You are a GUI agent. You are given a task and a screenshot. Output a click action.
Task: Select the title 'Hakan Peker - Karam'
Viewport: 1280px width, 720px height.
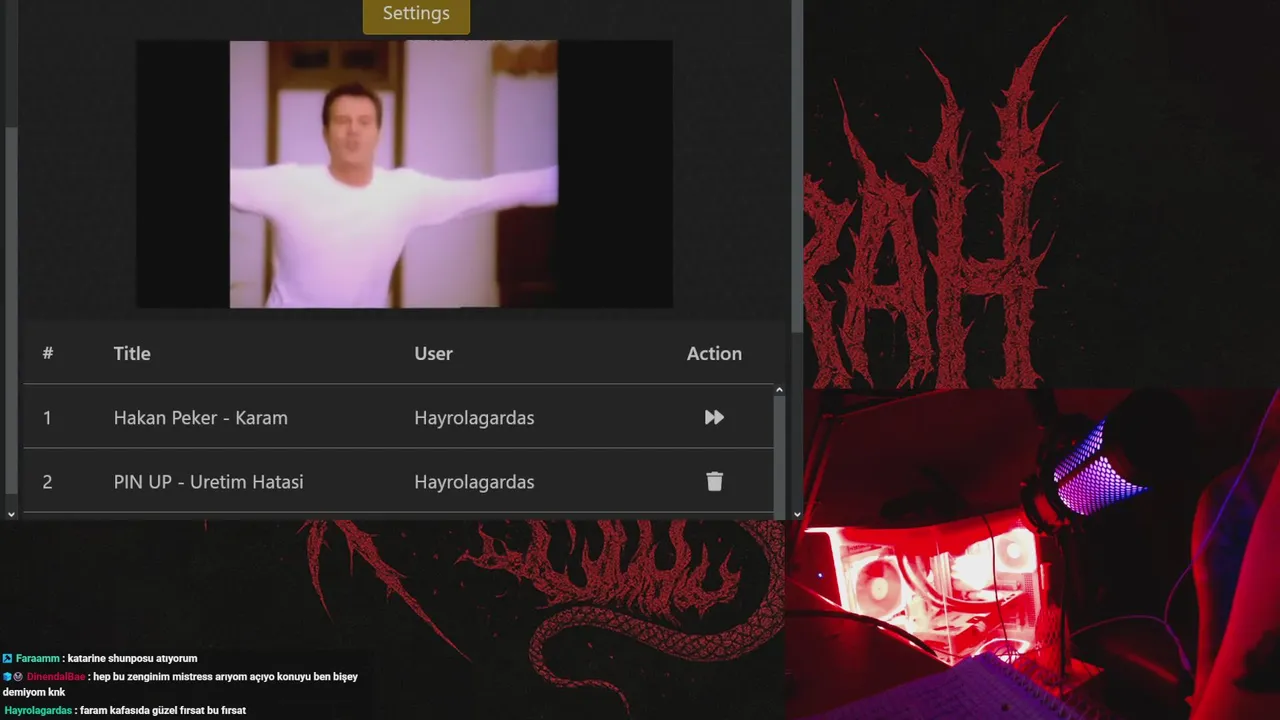pos(200,418)
